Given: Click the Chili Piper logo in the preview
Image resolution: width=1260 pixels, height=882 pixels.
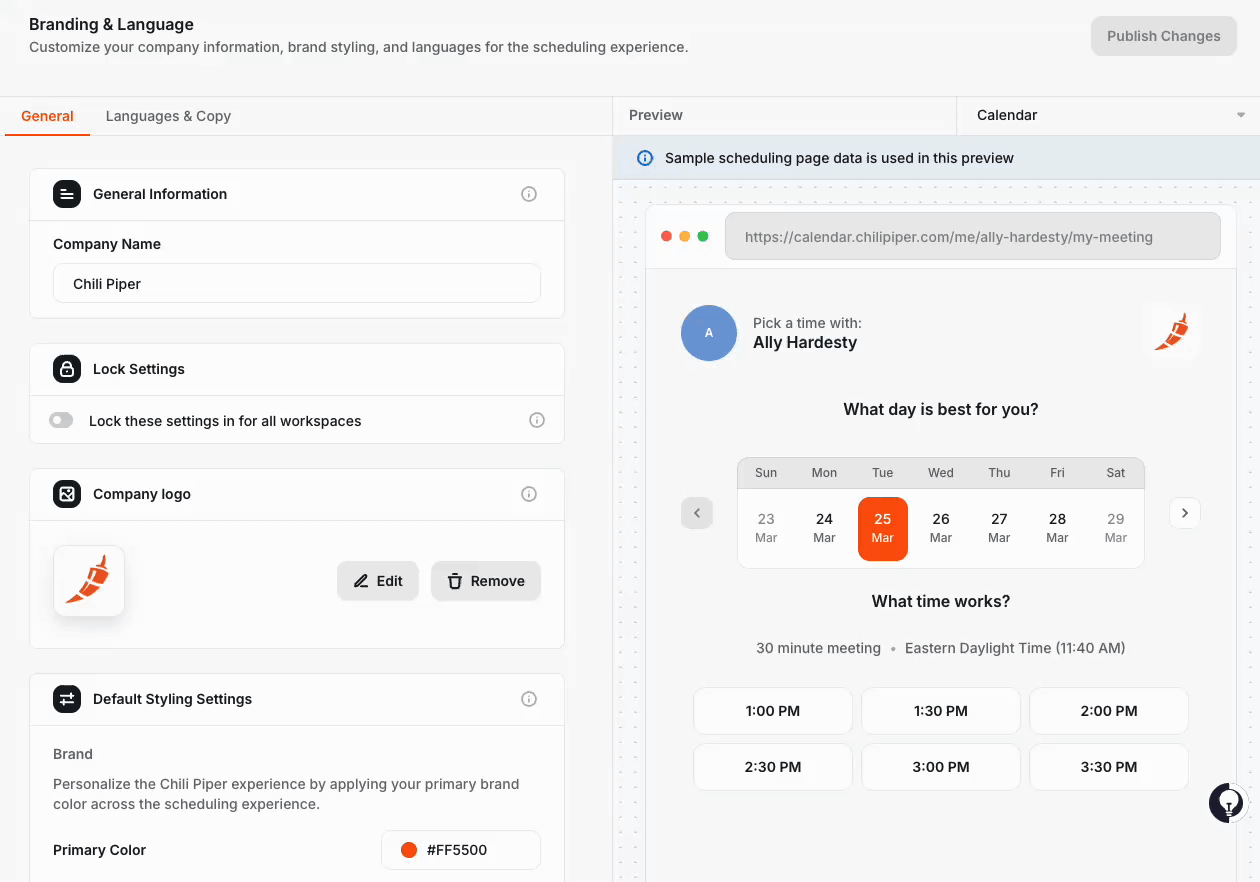Looking at the screenshot, I should pos(1171,333).
